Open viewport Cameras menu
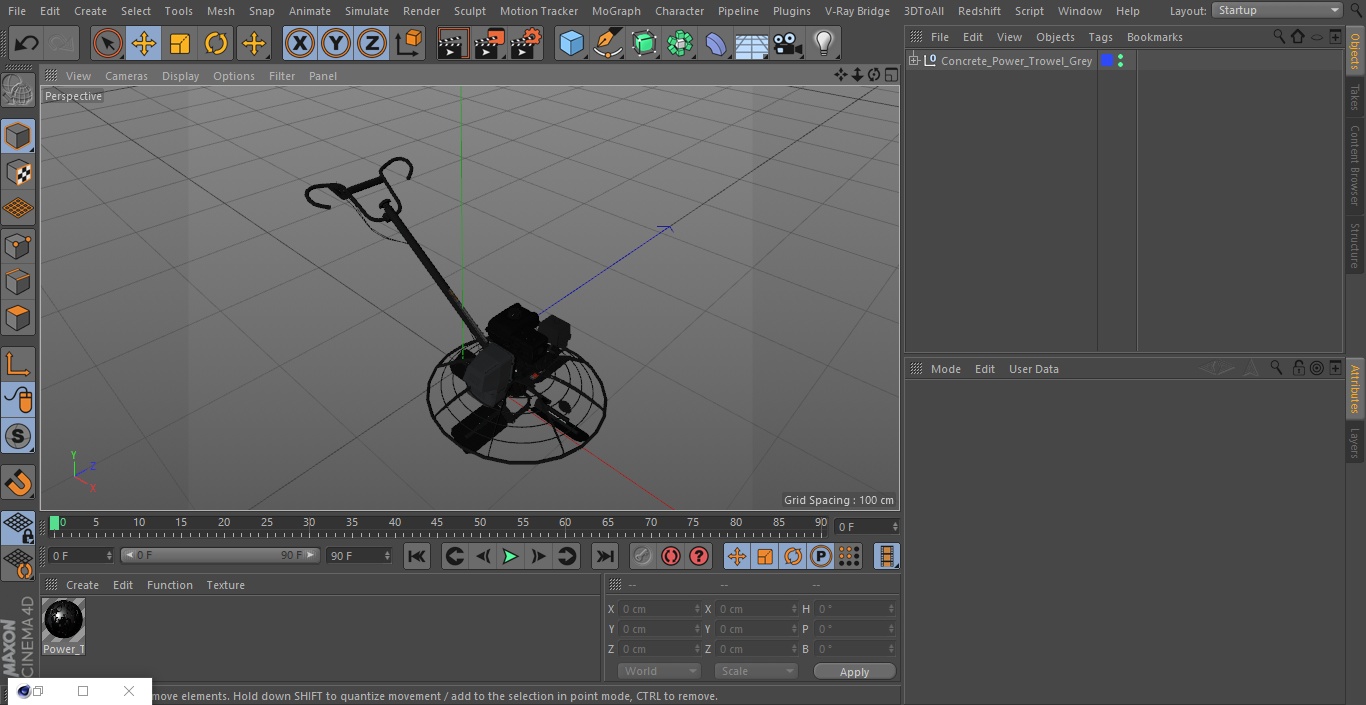 pos(126,76)
